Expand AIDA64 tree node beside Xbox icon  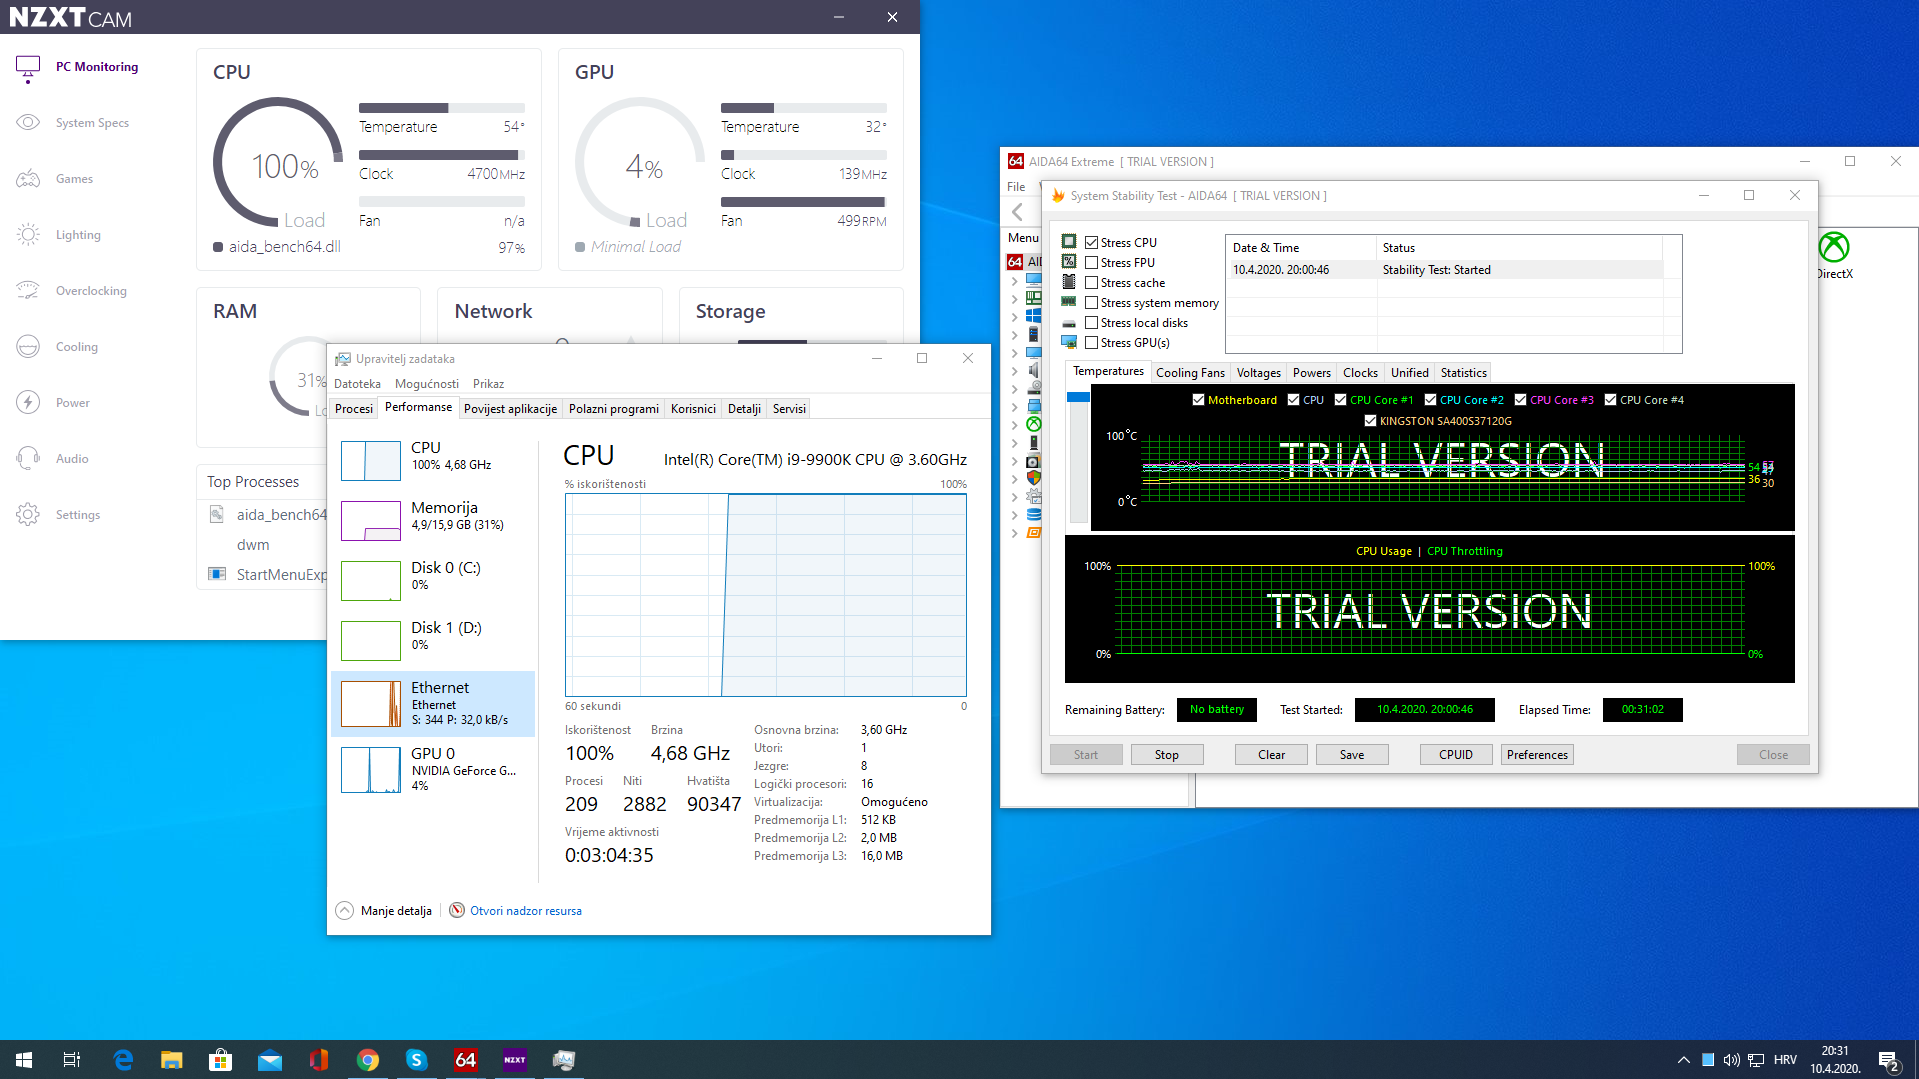tap(1014, 425)
